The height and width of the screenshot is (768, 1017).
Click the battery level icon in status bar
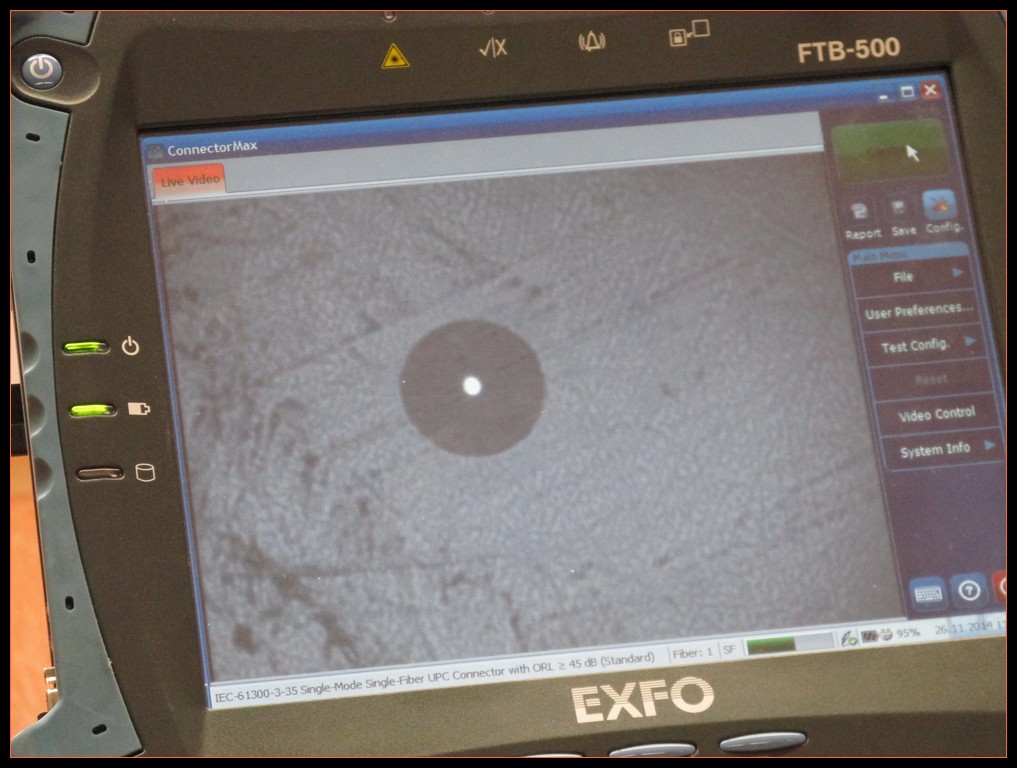coord(869,636)
